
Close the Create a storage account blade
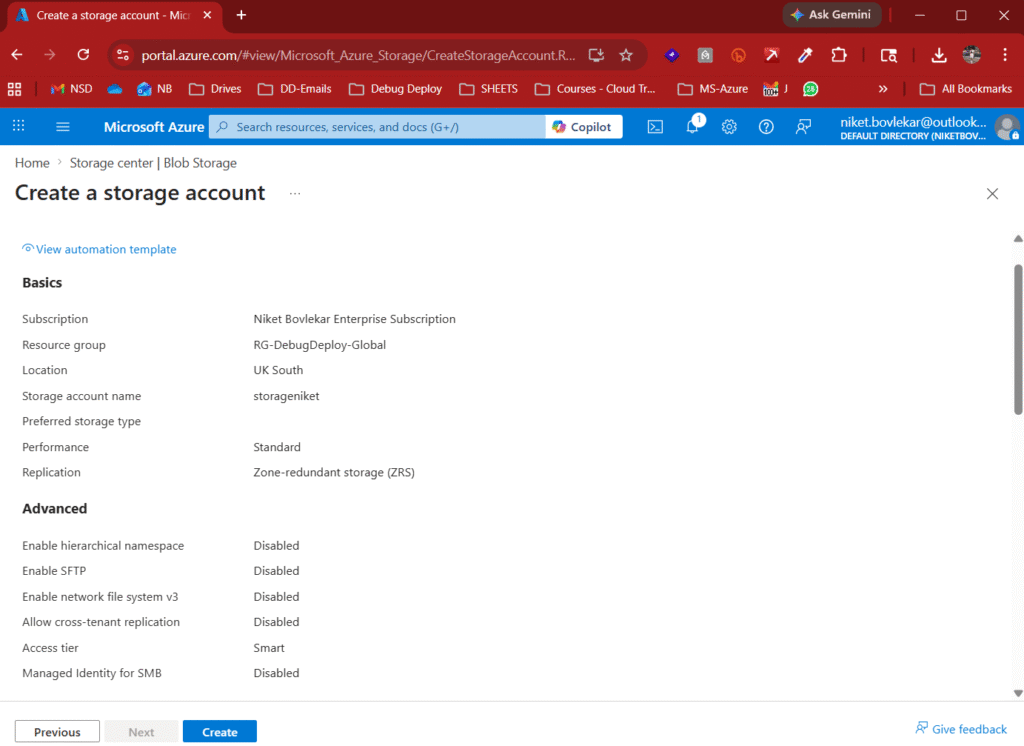coord(992,193)
